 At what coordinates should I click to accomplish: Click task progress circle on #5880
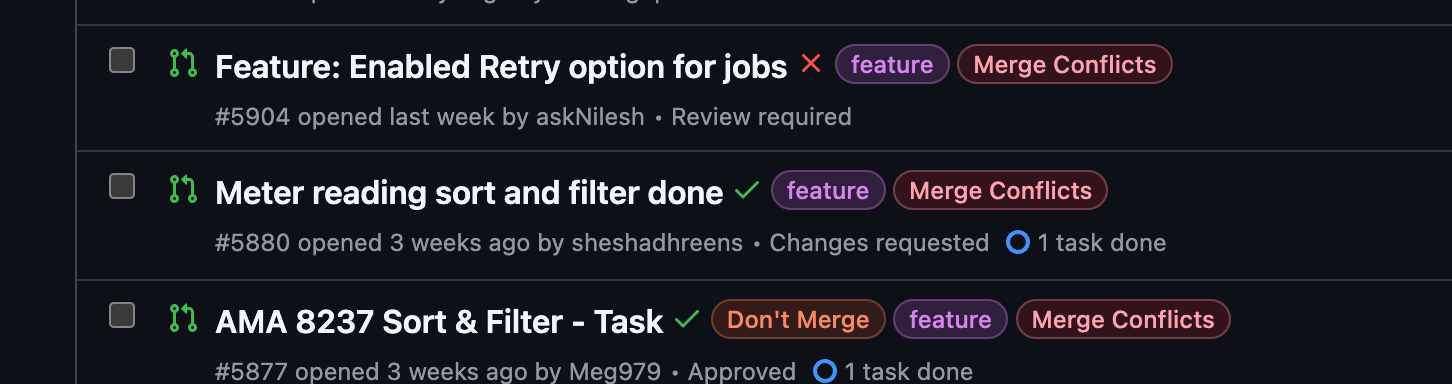click(1018, 242)
